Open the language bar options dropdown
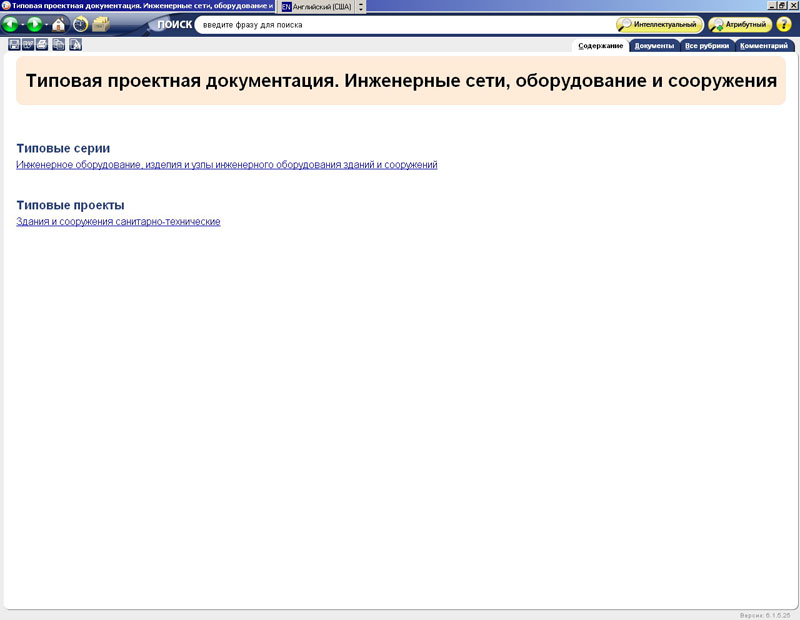The height and width of the screenshot is (620, 800). pos(361,6)
